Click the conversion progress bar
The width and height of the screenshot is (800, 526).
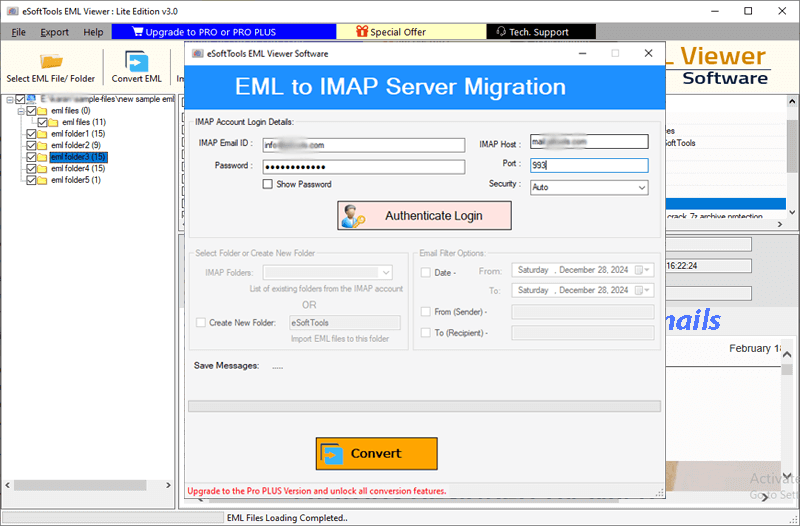pos(424,406)
